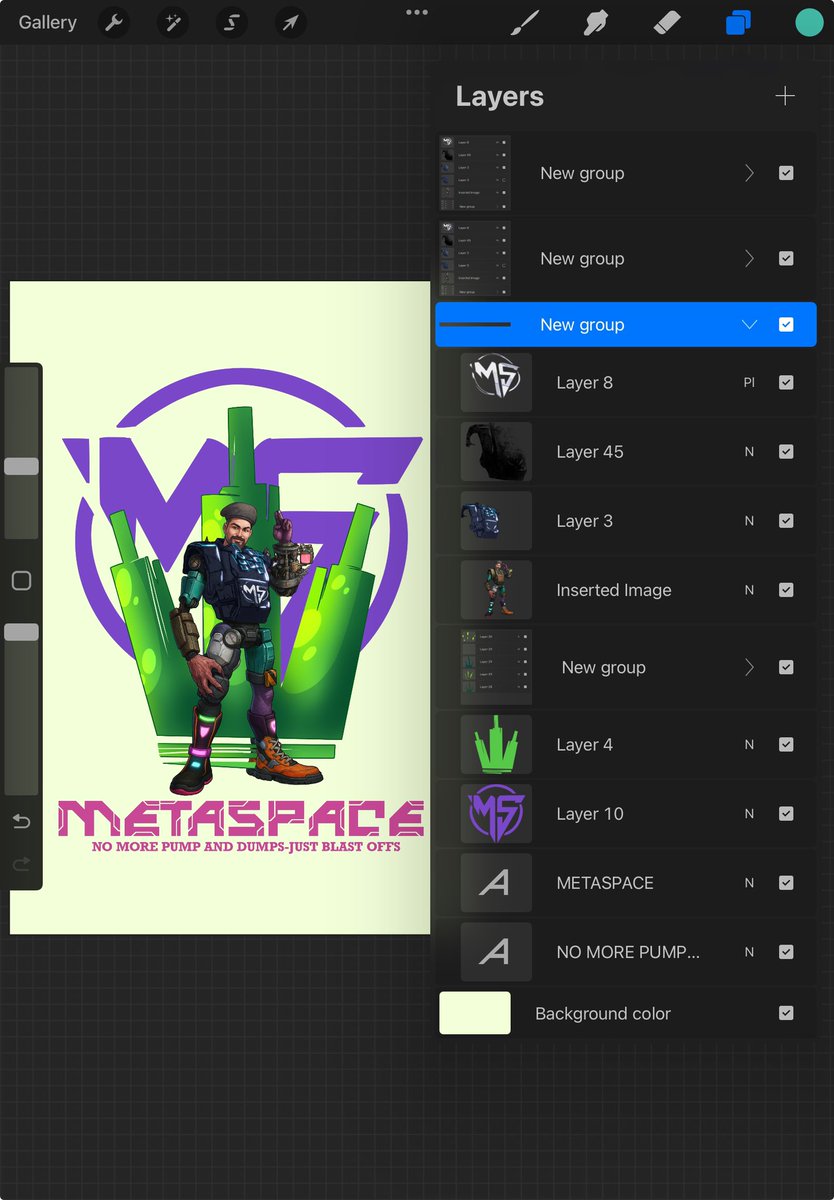Tap the square Modify button on sidebar

(21, 580)
